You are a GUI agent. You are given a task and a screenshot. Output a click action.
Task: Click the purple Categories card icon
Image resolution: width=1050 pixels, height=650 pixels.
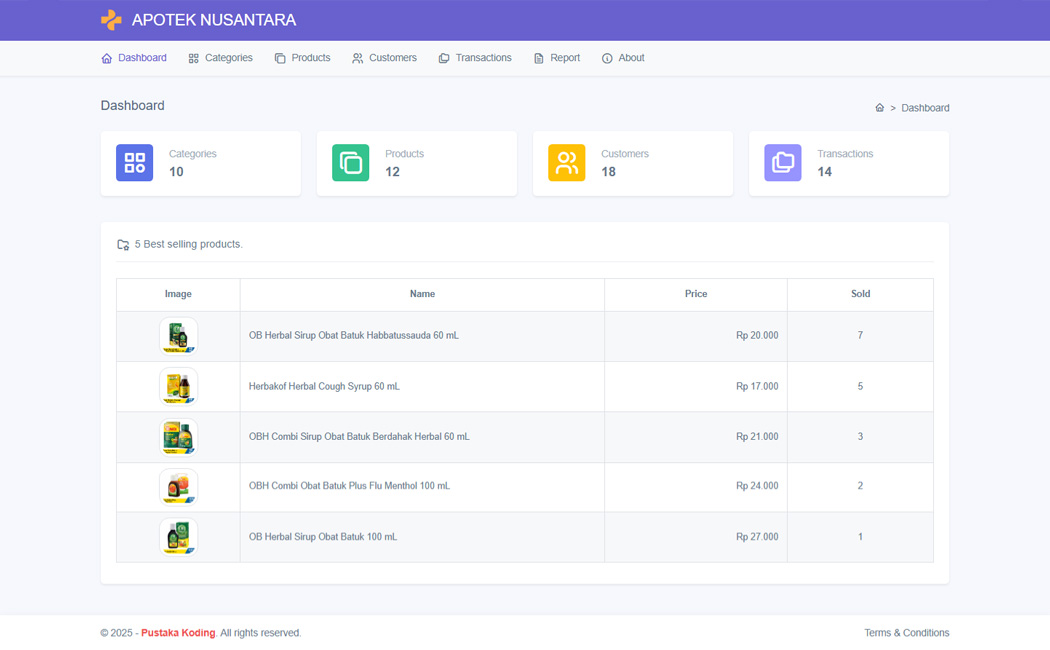(135, 162)
